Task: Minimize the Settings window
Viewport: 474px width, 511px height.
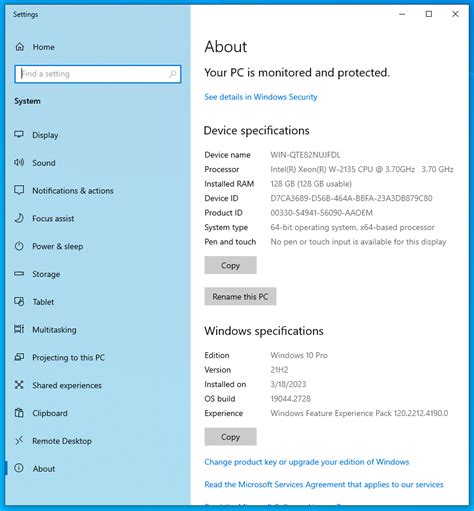Action: 402,14
